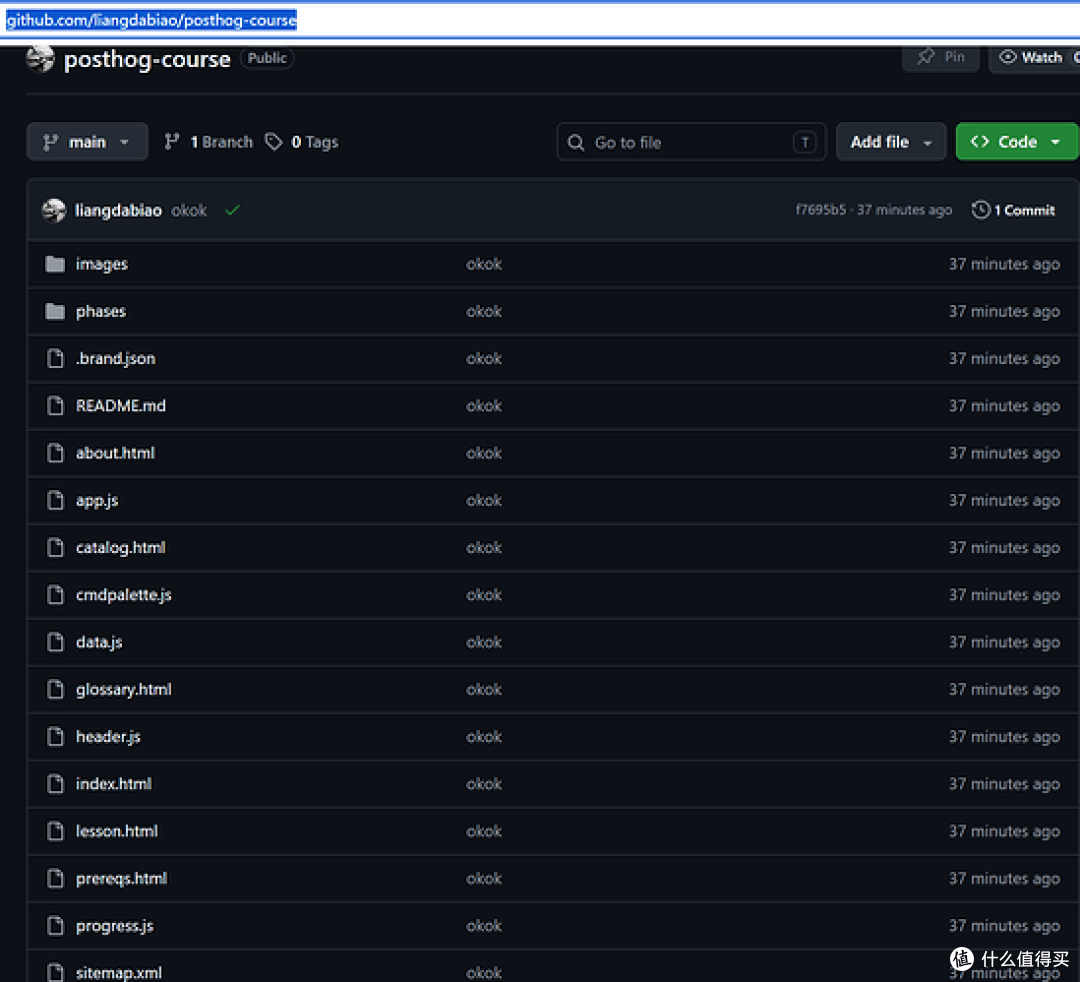The height and width of the screenshot is (982, 1080).
Task: Click the file icon beside glossary.html
Action: coord(55,689)
